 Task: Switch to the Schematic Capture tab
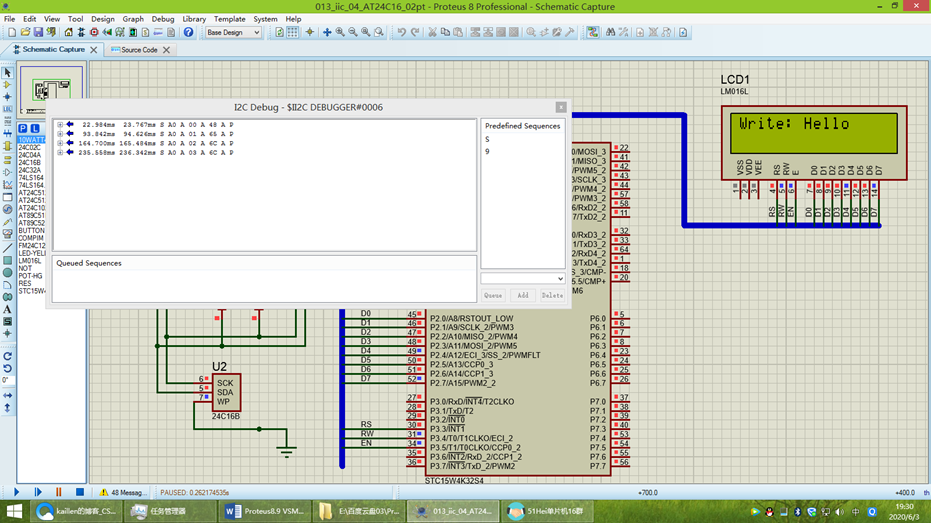53,50
